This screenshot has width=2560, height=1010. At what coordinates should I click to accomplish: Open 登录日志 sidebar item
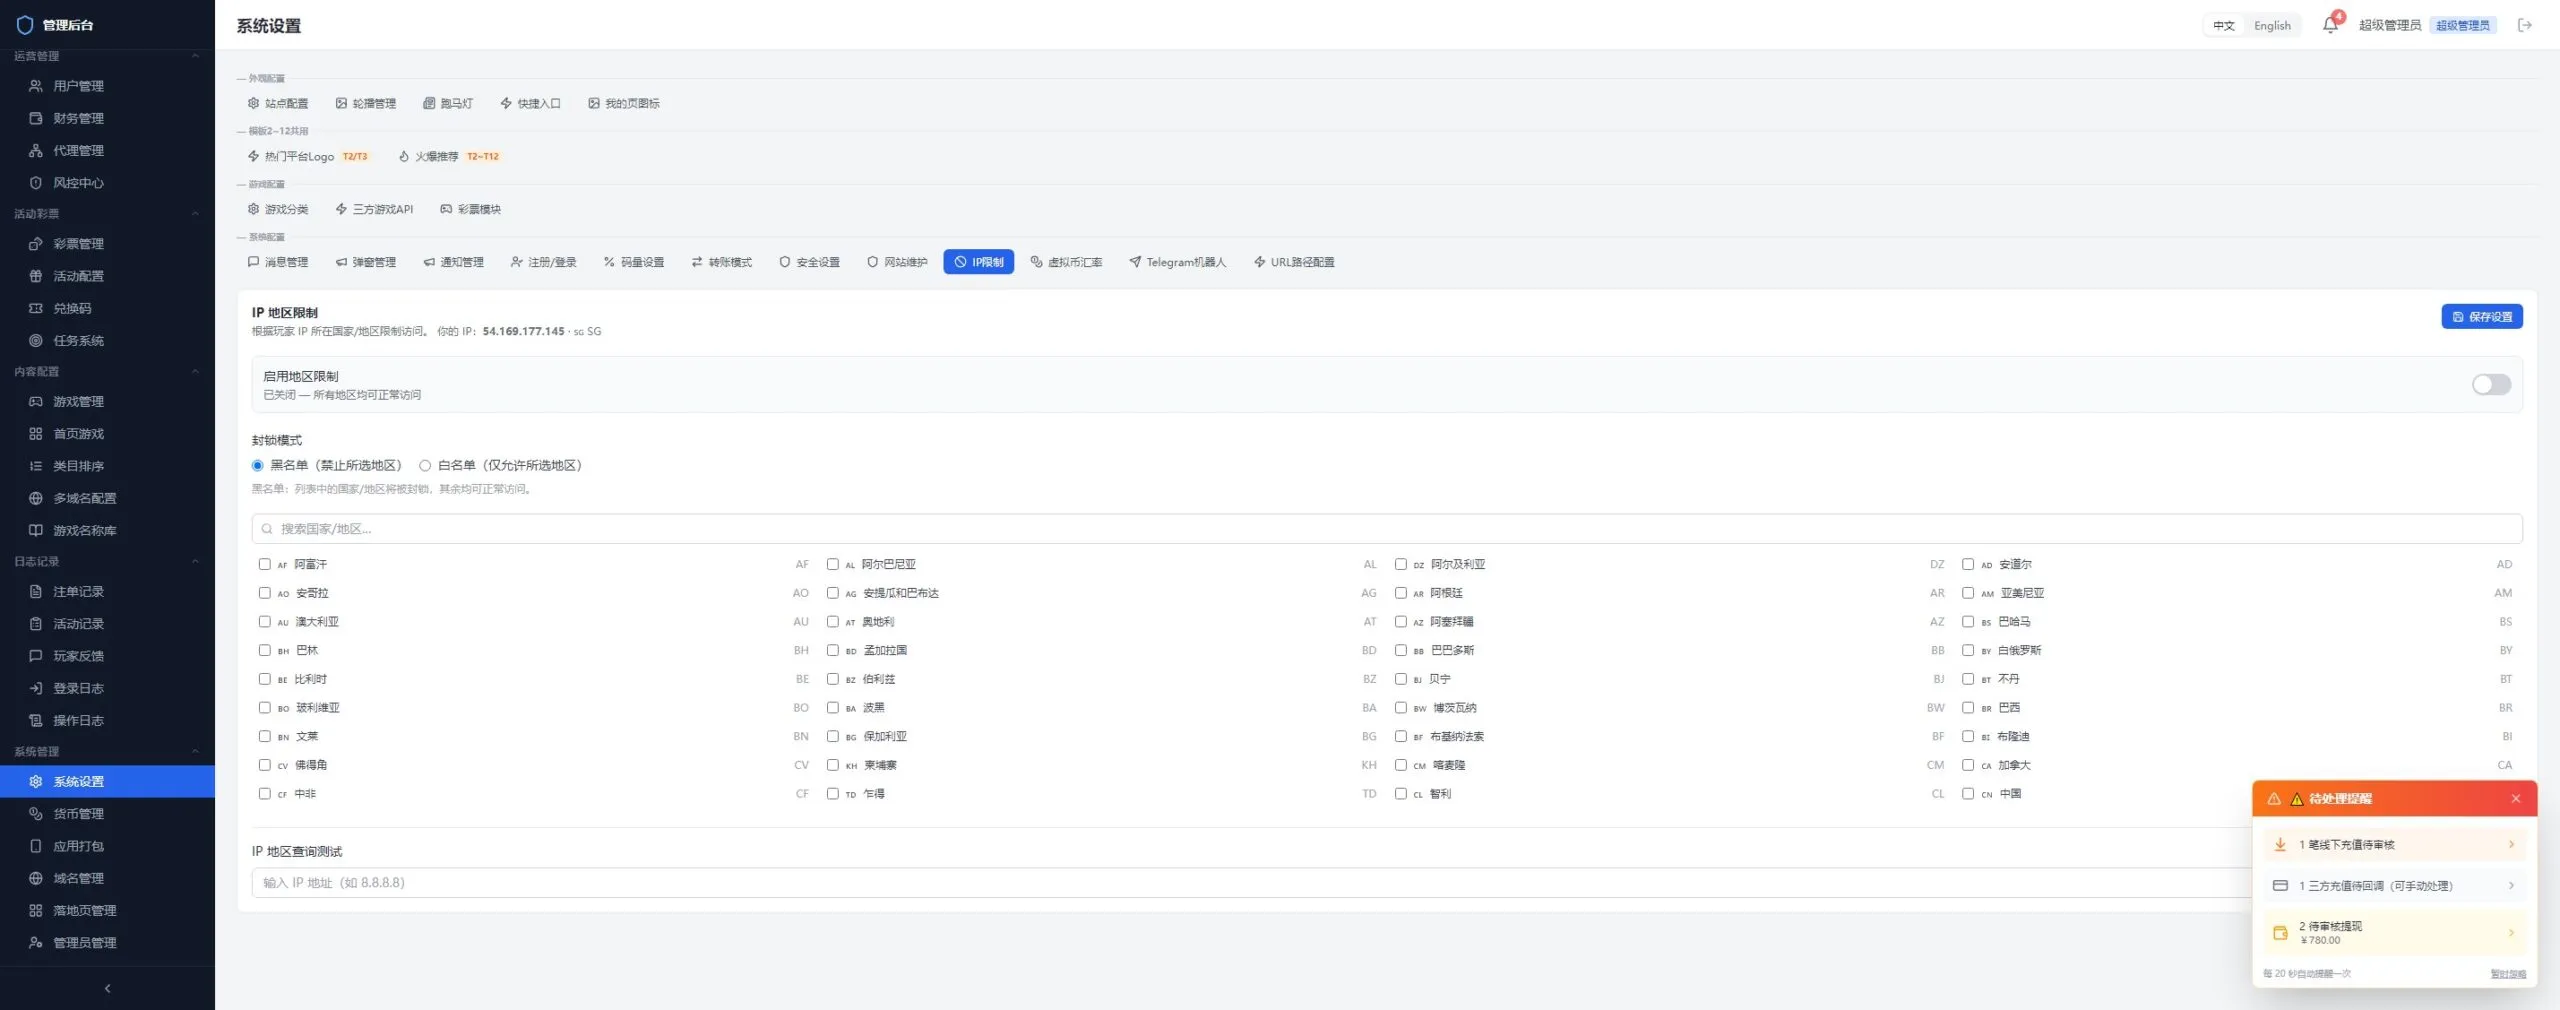click(x=107, y=688)
